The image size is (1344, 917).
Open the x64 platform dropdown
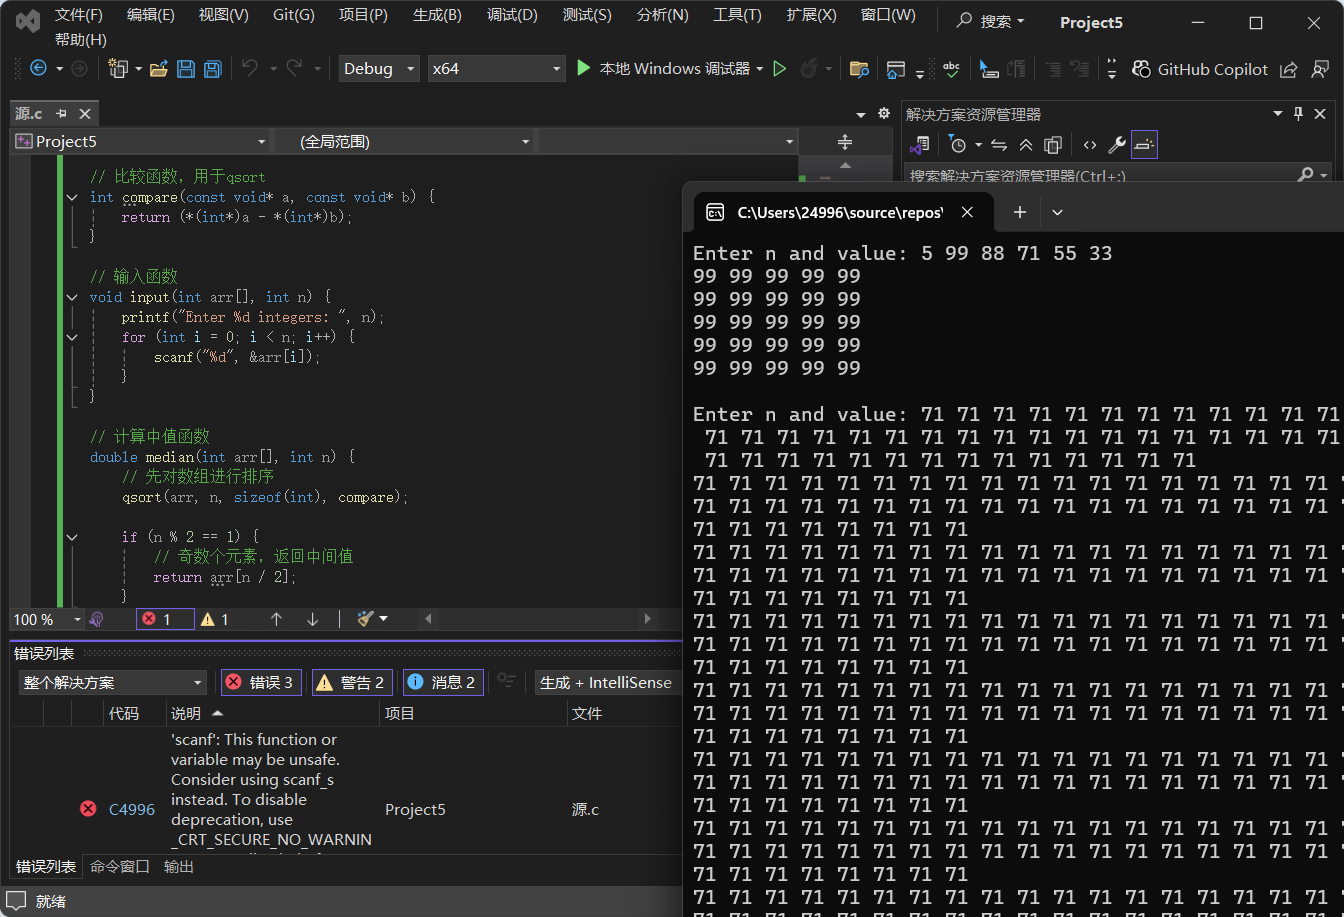pos(496,69)
